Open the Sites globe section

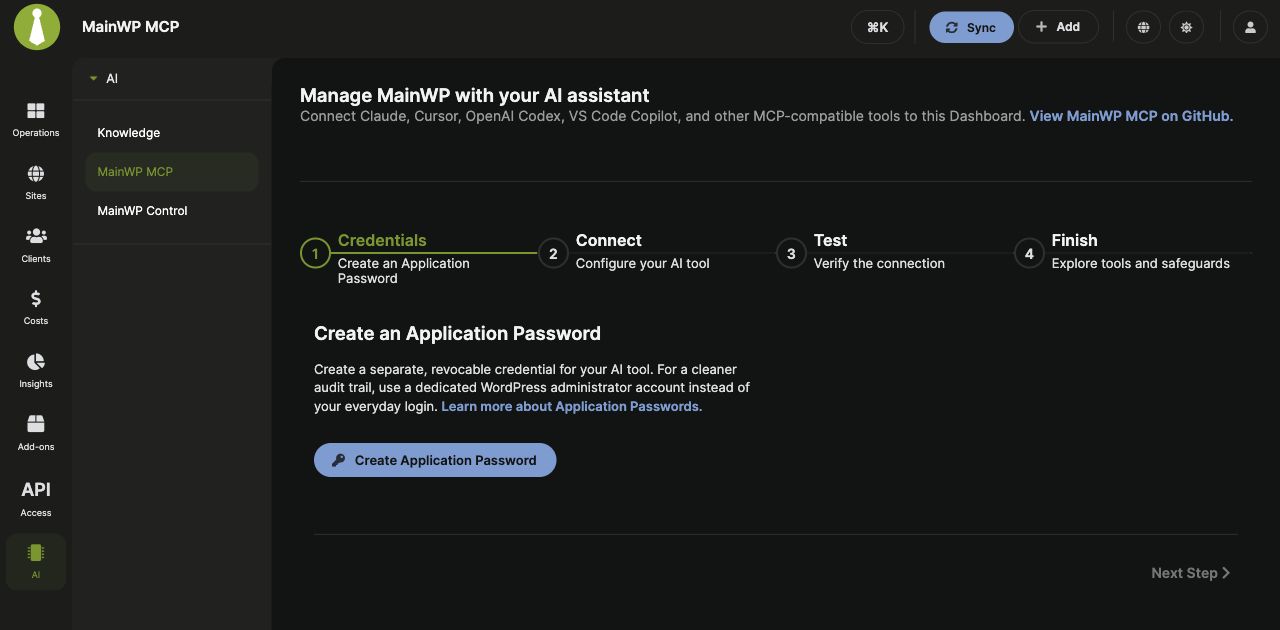tap(36, 182)
